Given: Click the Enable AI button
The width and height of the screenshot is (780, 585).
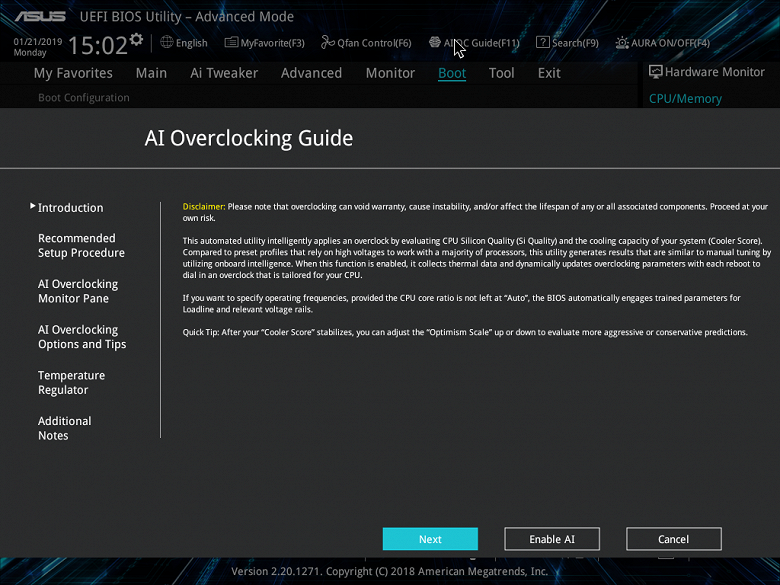Looking at the screenshot, I should (552, 539).
